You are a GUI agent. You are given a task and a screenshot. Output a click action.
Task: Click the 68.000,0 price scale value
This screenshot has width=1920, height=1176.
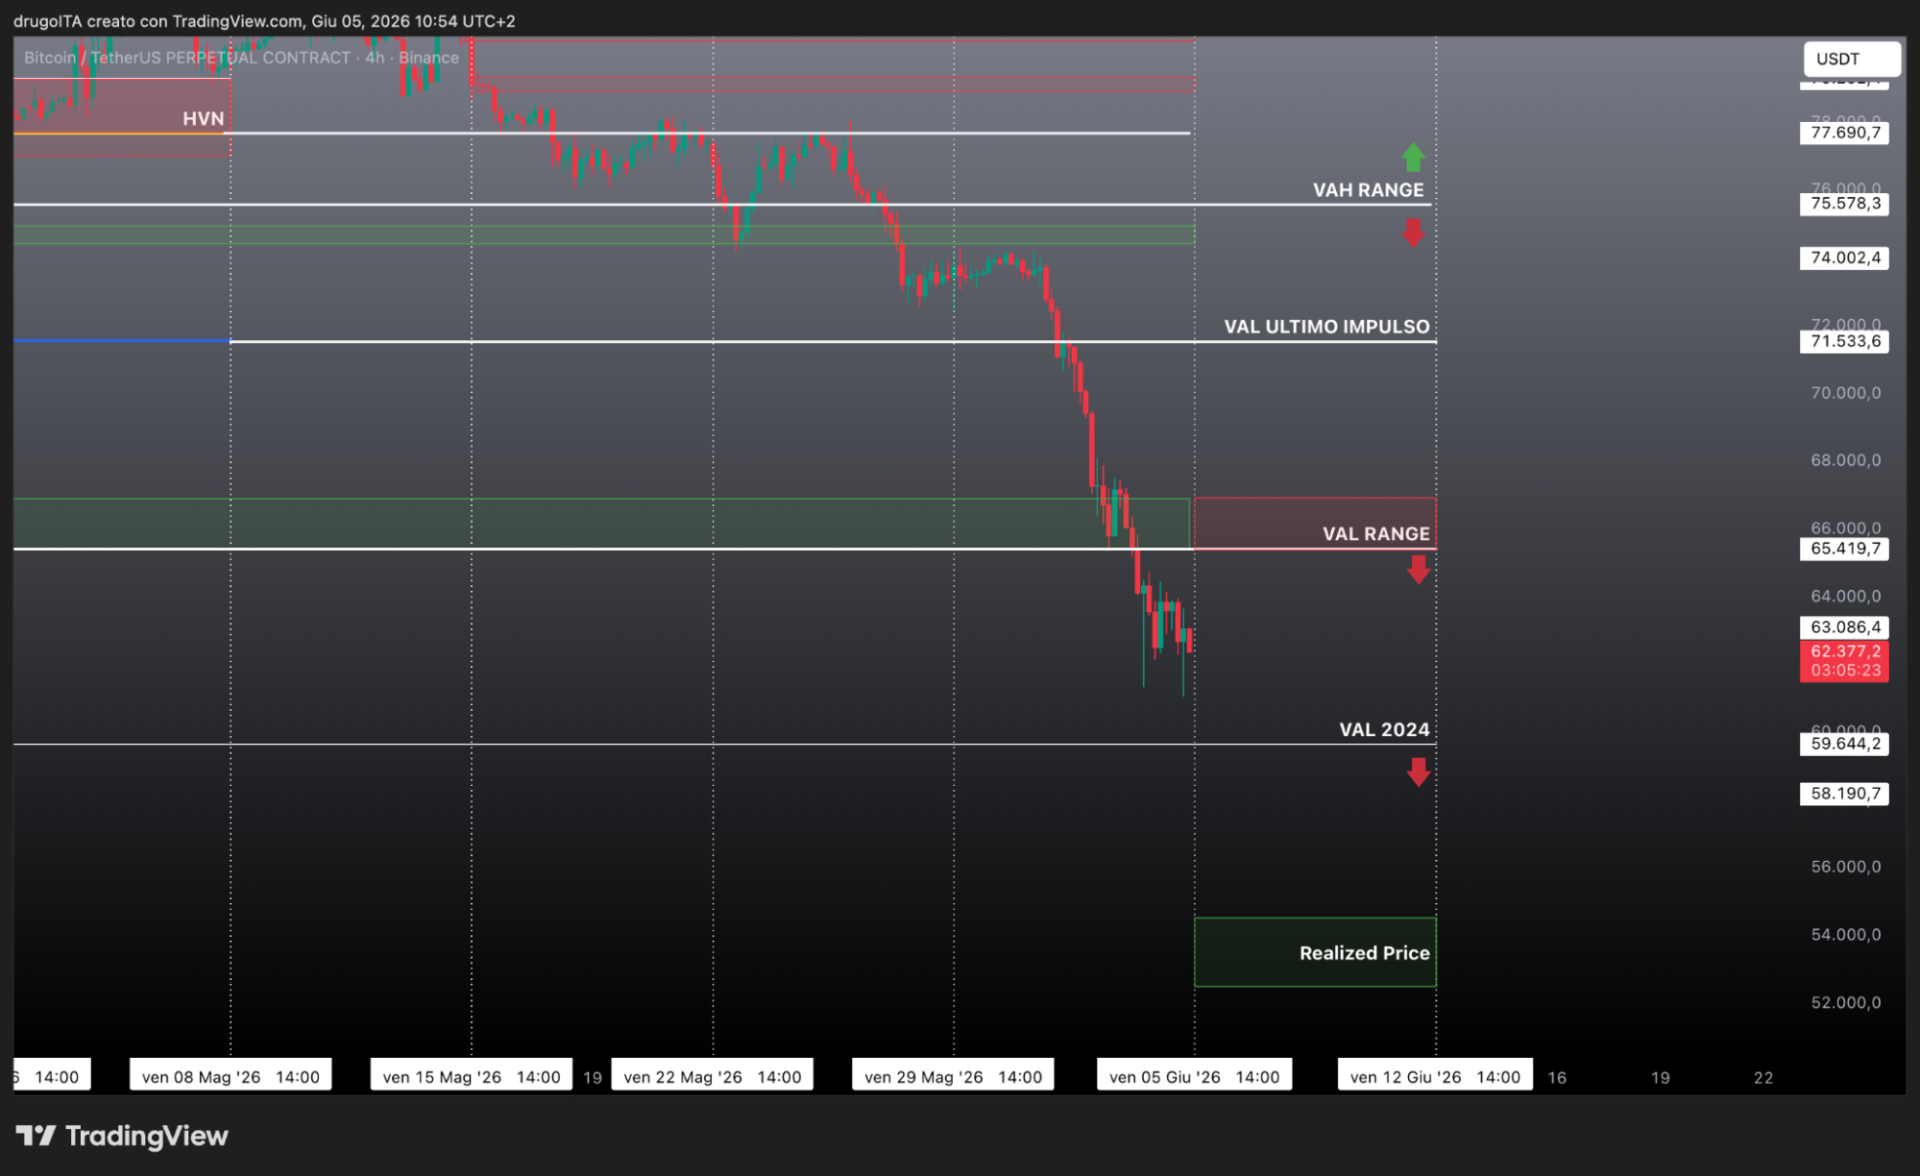pos(1845,461)
